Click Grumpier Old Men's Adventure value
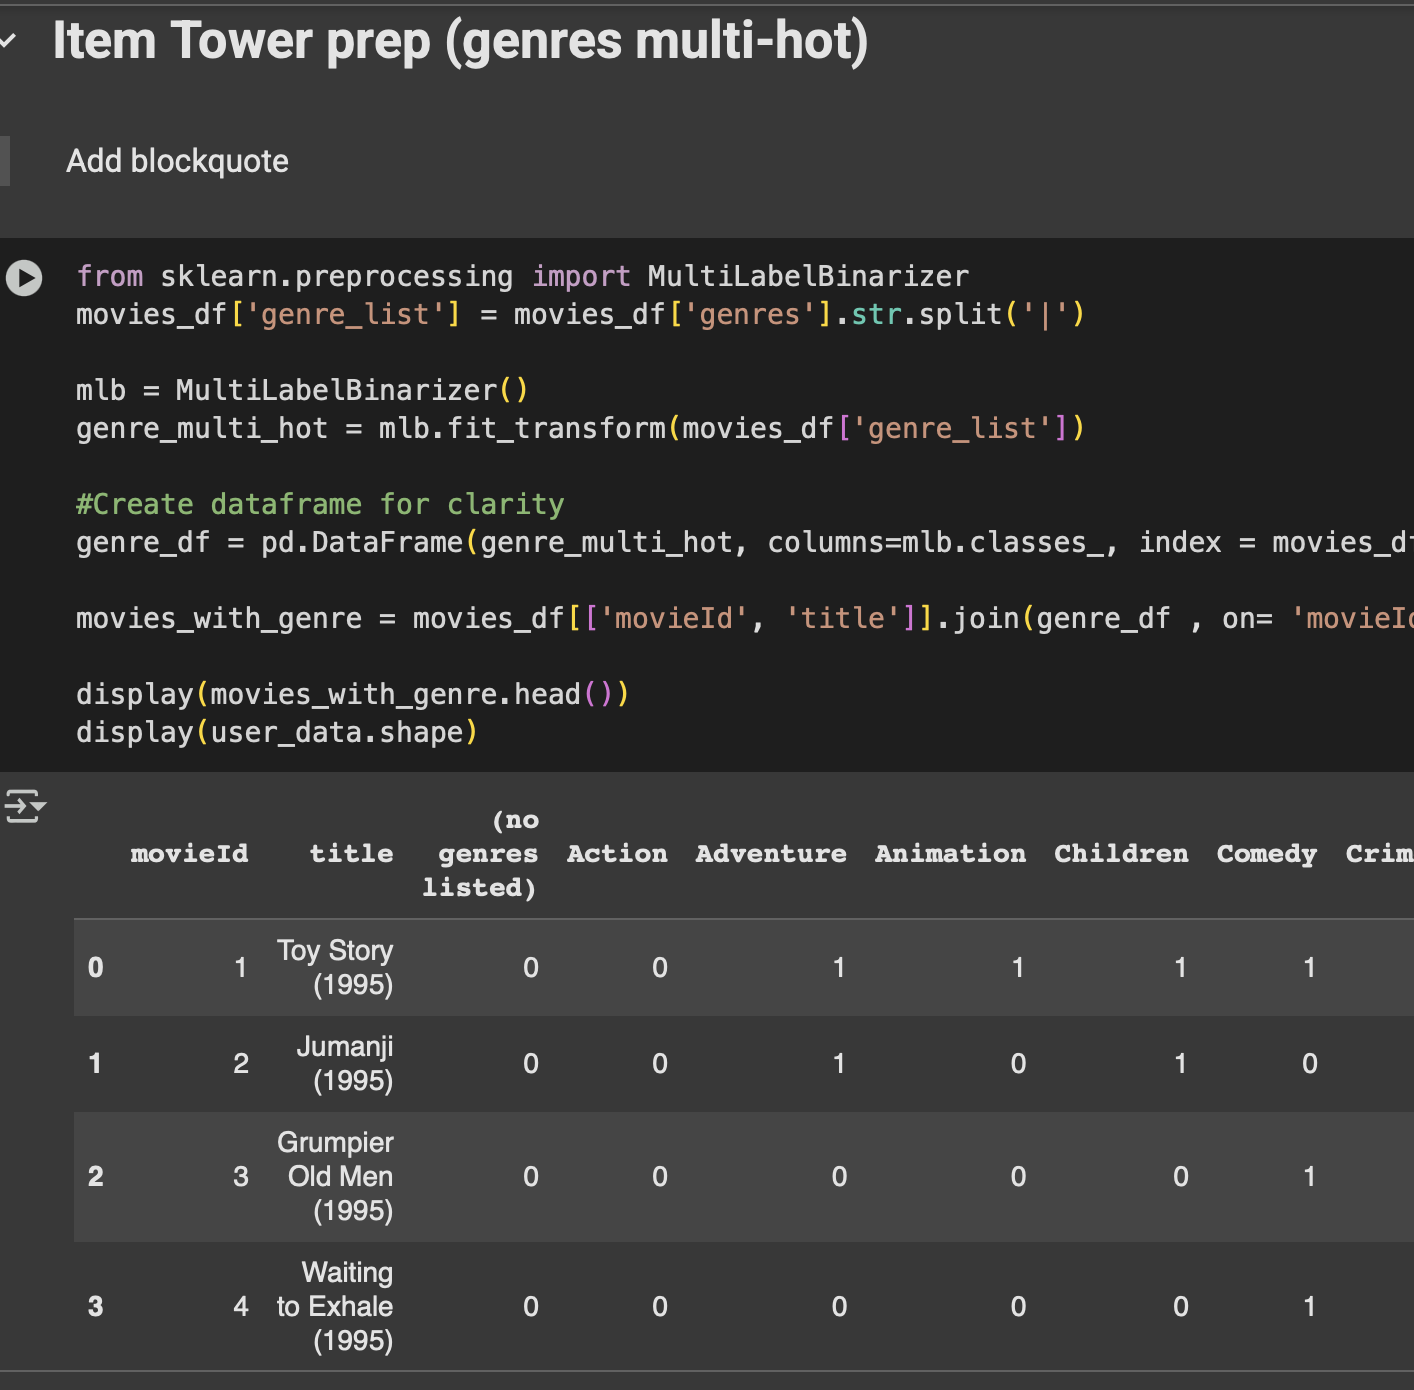Screen dimensions: 1414x1390 click(839, 1176)
